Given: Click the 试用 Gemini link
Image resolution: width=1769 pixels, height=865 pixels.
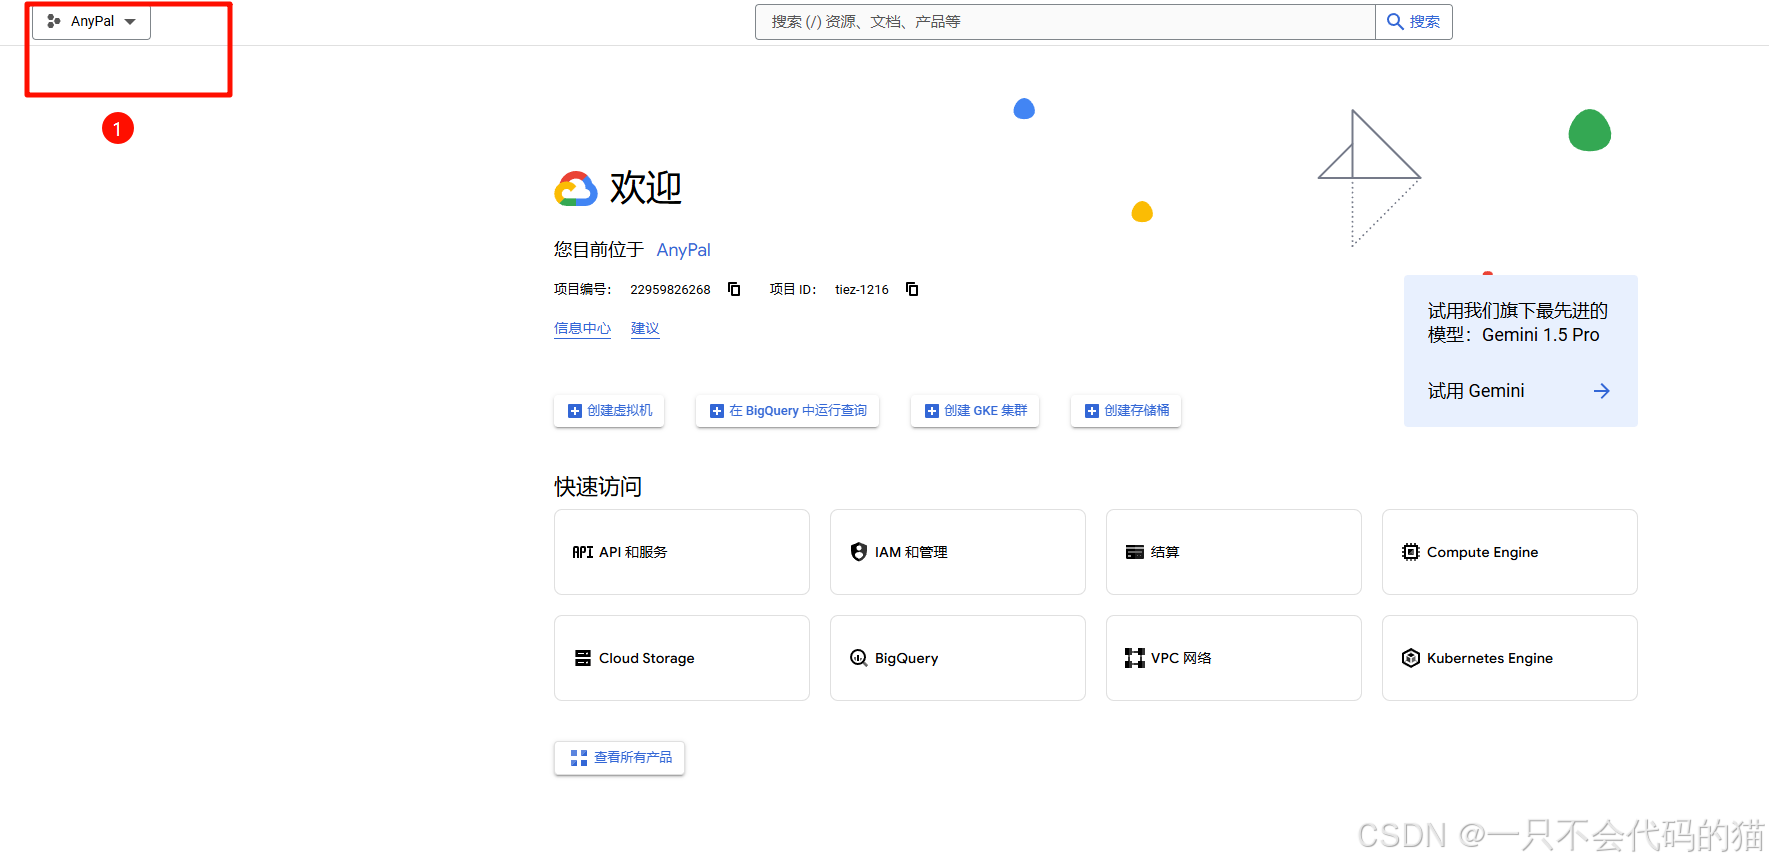Looking at the screenshot, I should pyautogui.click(x=1476, y=391).
